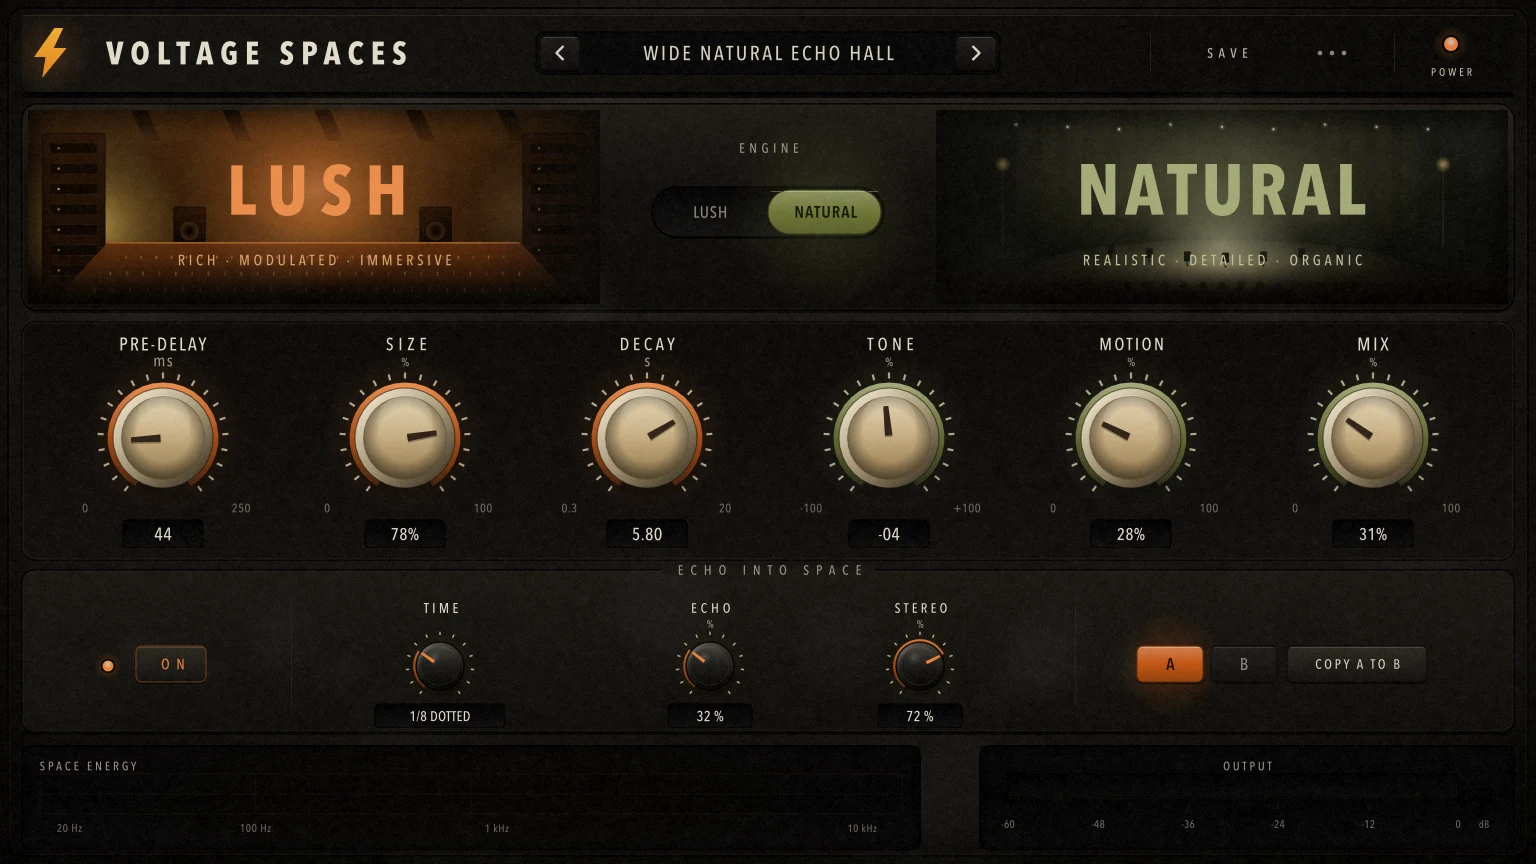Click the SAVE button

coord(1228,53)
